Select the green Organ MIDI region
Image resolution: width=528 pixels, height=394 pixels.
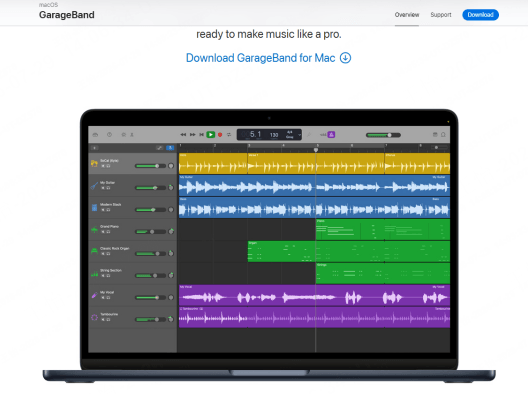click(349, 251)
